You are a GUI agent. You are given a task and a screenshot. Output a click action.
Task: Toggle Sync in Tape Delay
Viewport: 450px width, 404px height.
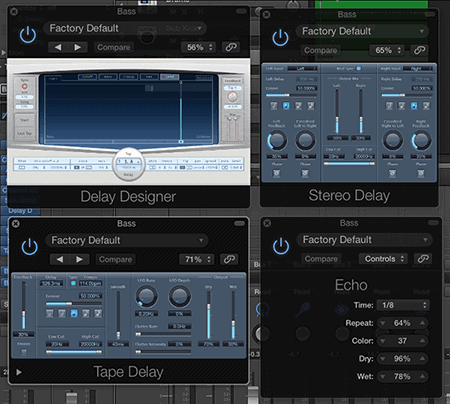(x=73, y=283)
